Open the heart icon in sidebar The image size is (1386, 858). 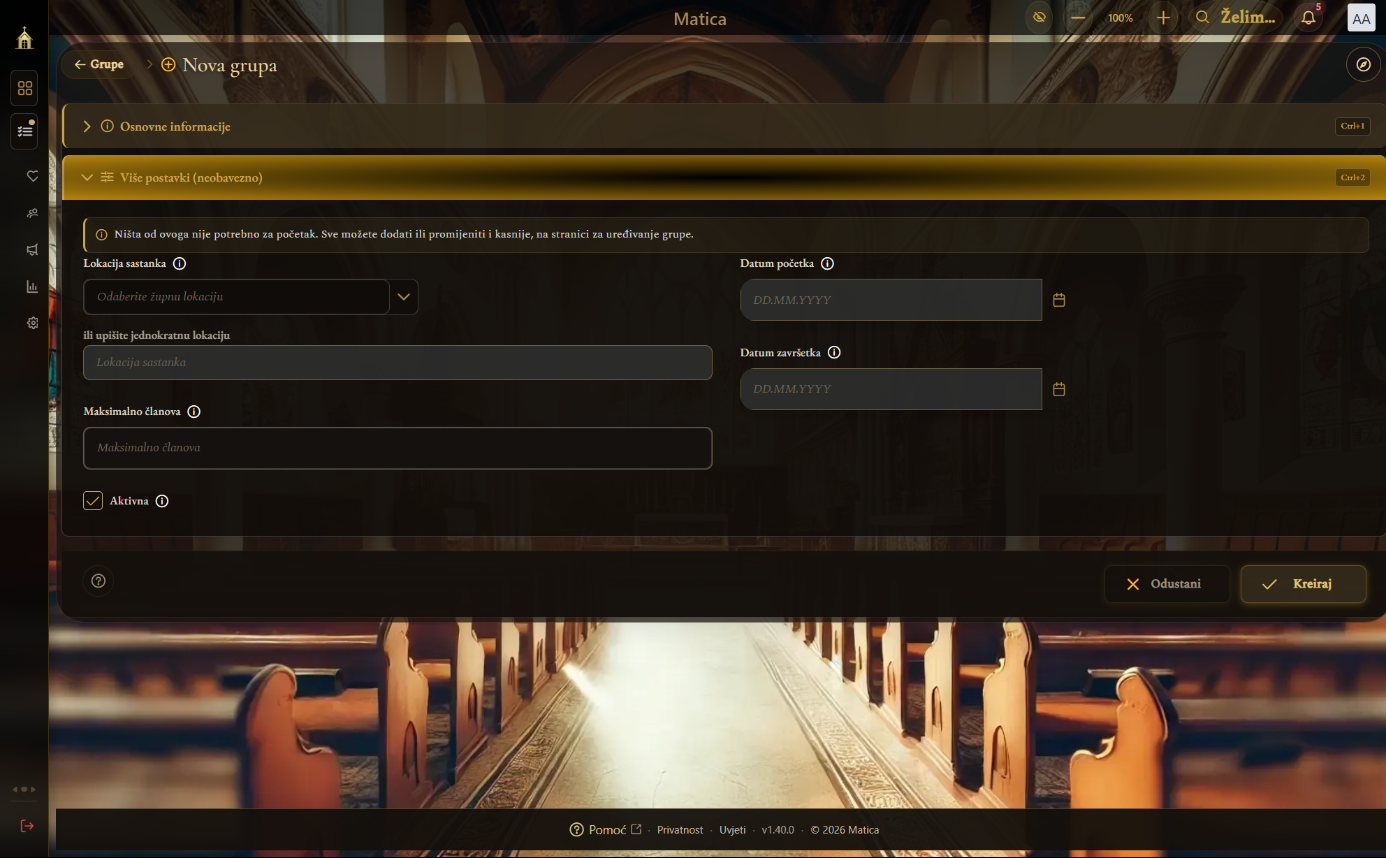point(32,176)
